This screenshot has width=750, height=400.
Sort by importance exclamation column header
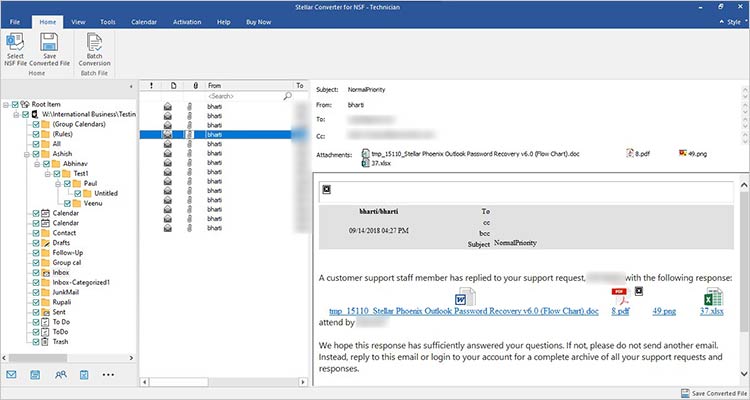[x=151, y=86]
